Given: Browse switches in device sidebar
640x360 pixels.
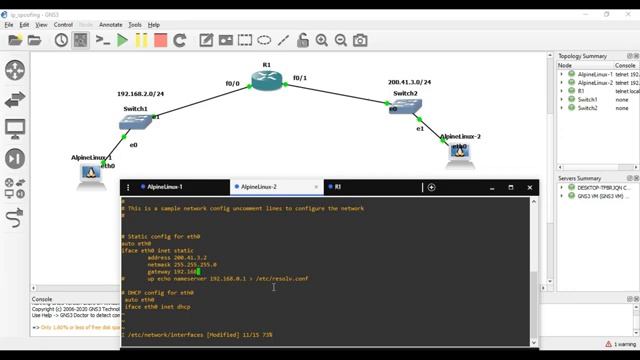Looking at the screenshot, I should point(15,100).
